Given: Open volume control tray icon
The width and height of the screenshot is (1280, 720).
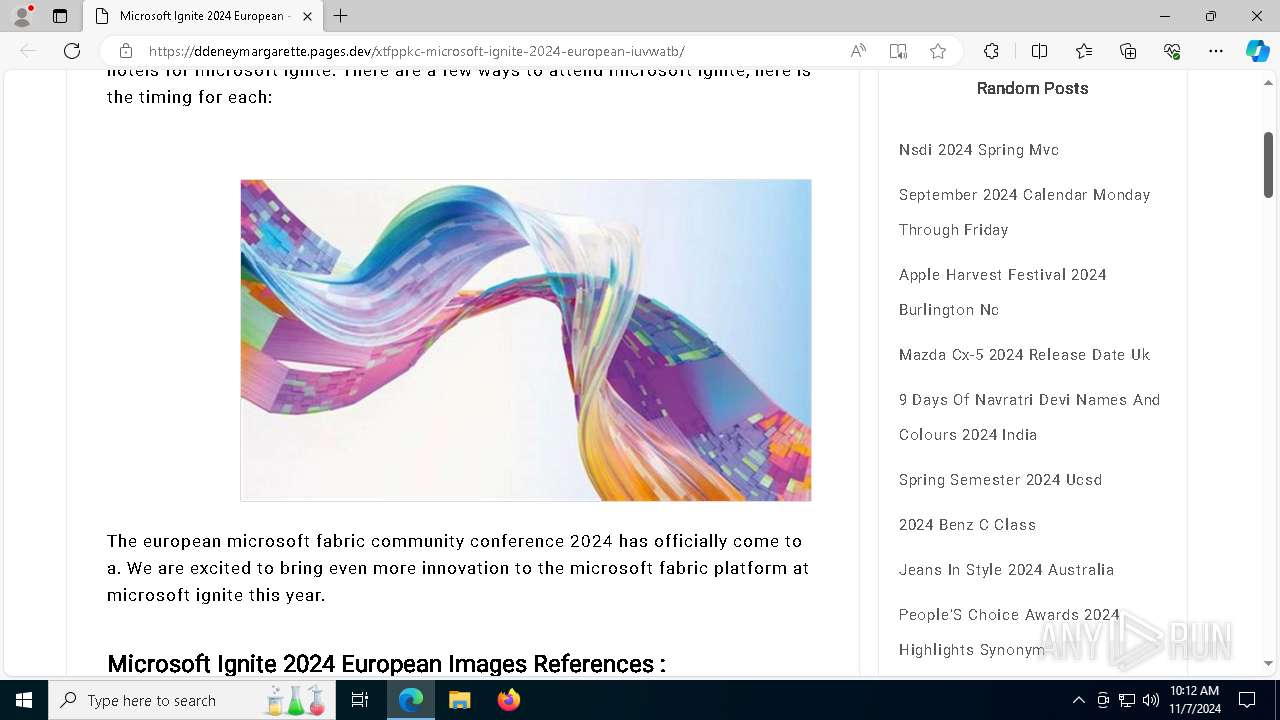Looking at the screenshot, I should tap(1151, 700).
